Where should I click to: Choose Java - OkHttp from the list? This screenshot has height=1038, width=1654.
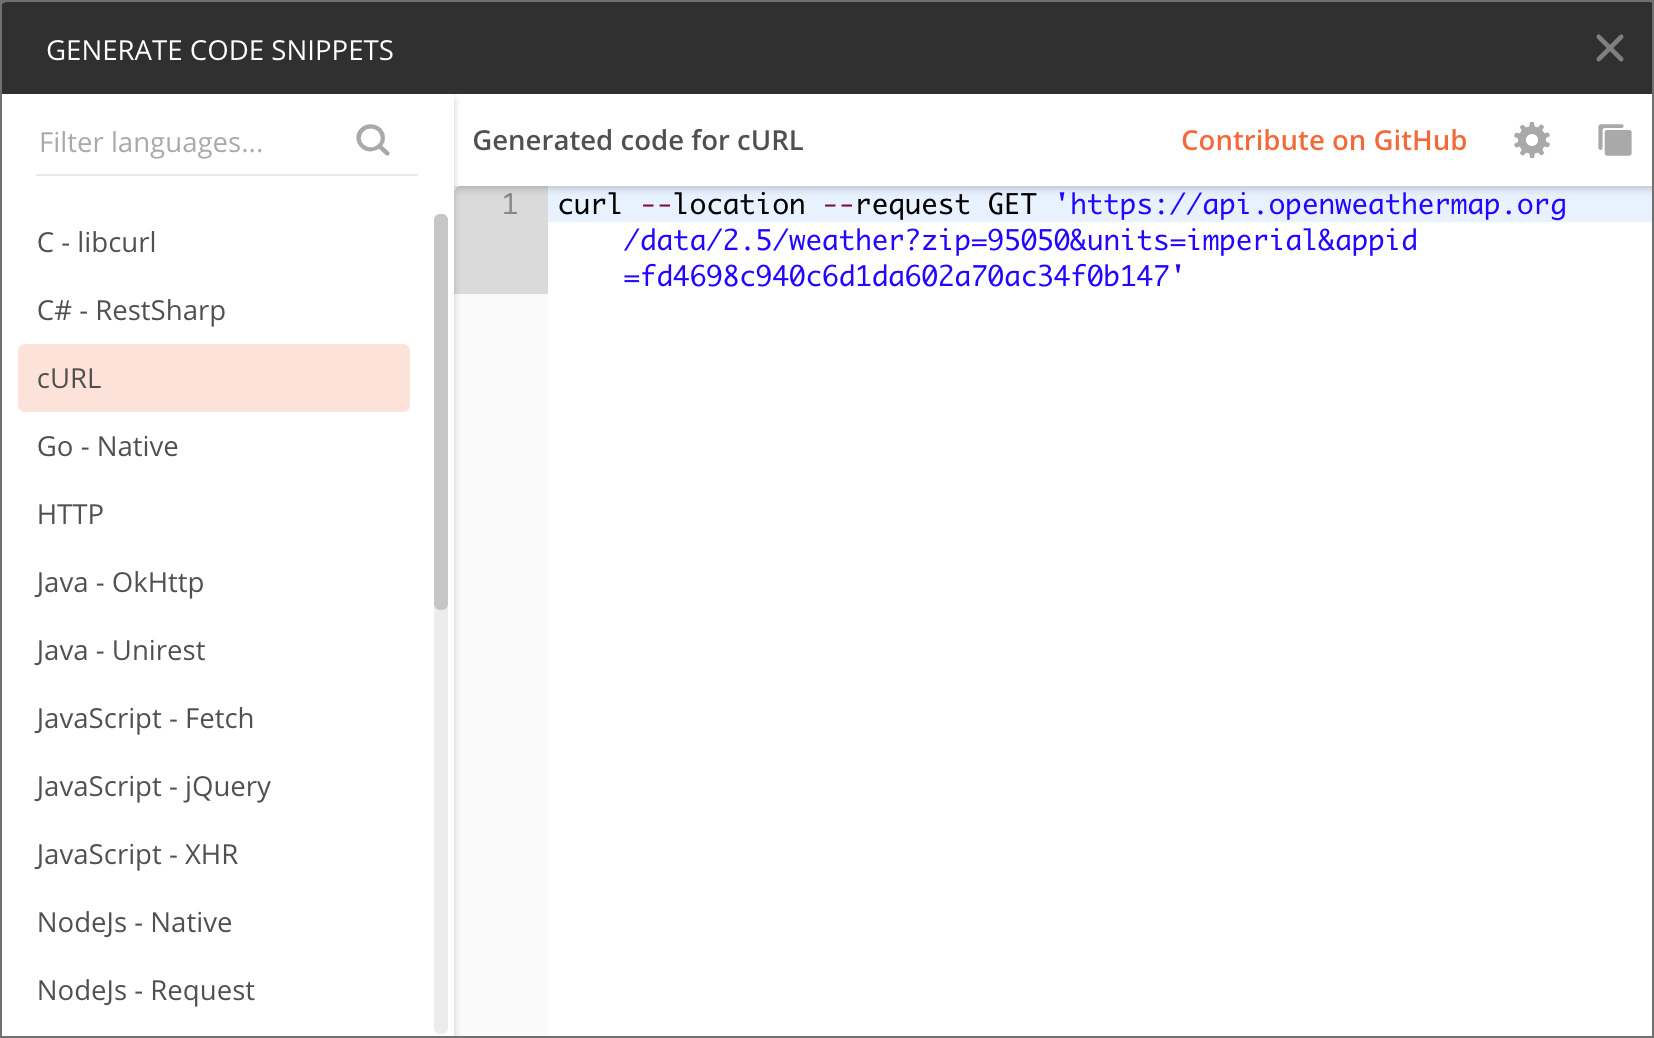(x=119, y=582)
